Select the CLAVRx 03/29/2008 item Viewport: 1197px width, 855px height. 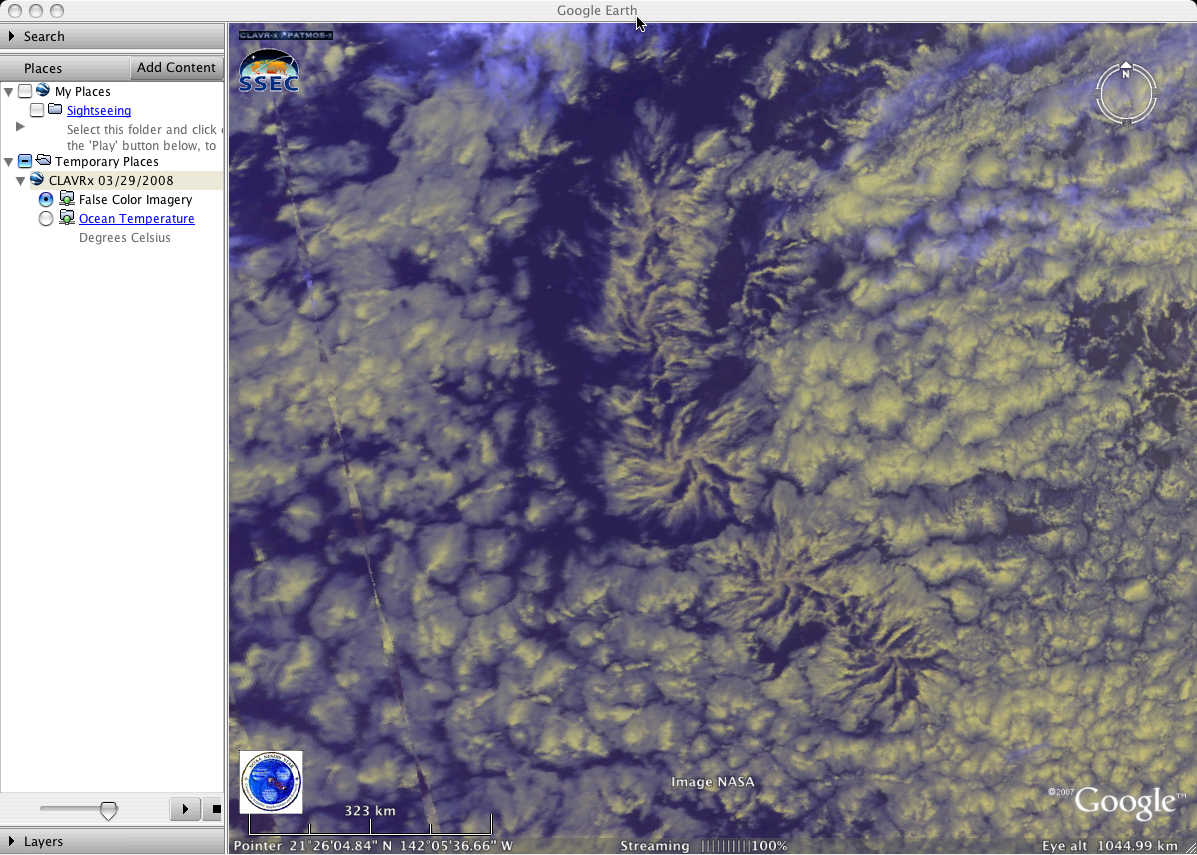pyautogui.click(x=111, y=181)
